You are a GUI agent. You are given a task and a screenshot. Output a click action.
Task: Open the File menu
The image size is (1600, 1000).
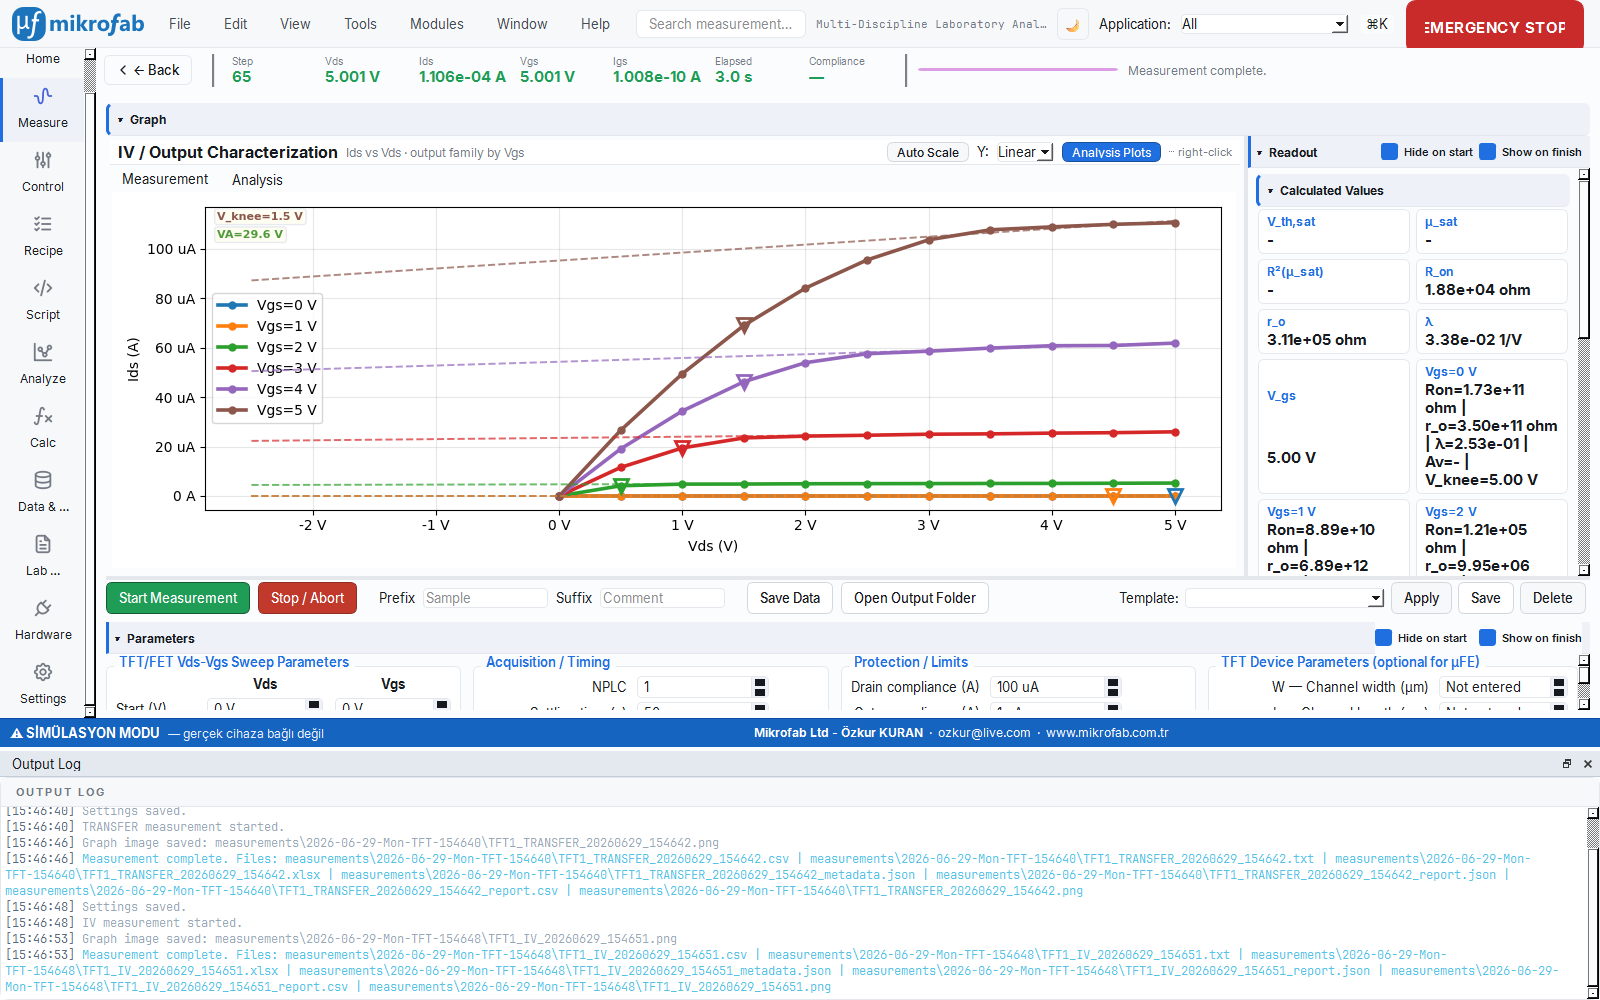point(180,24)
